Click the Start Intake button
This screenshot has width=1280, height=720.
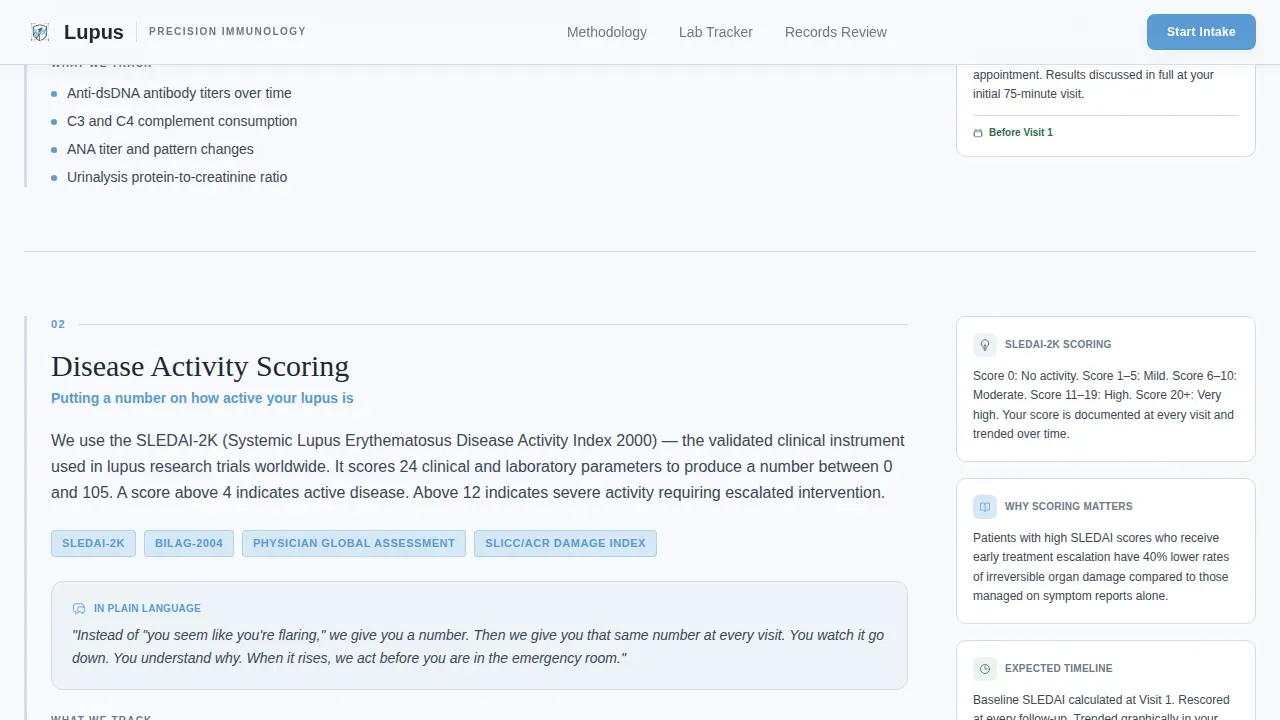pyautogui.click(x=1201, y=32)
